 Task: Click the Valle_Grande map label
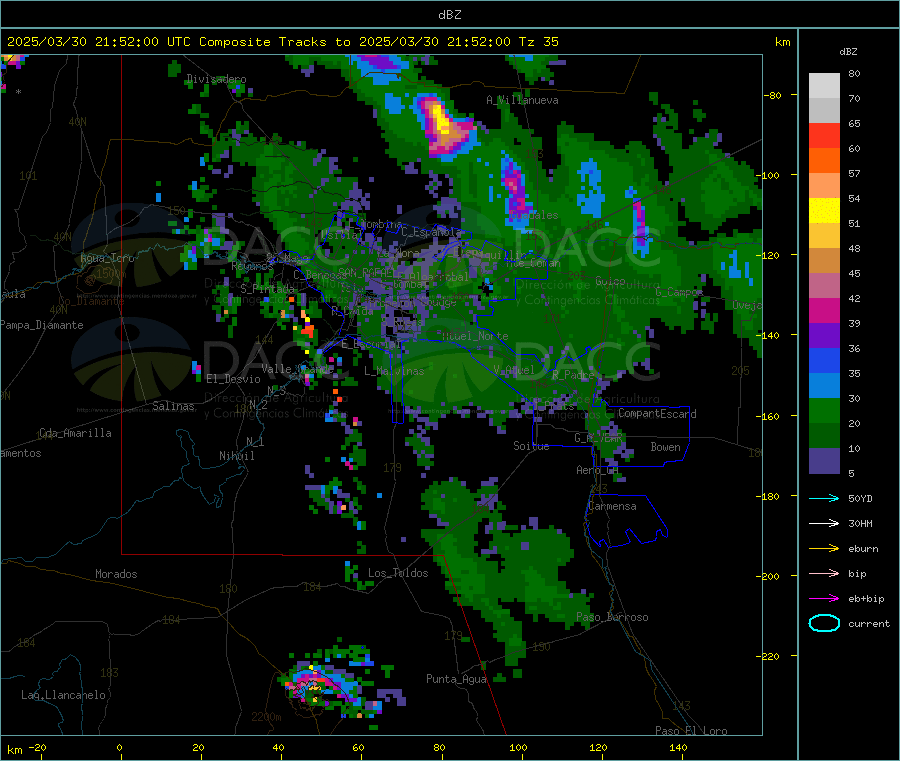(x=297, y=368)
